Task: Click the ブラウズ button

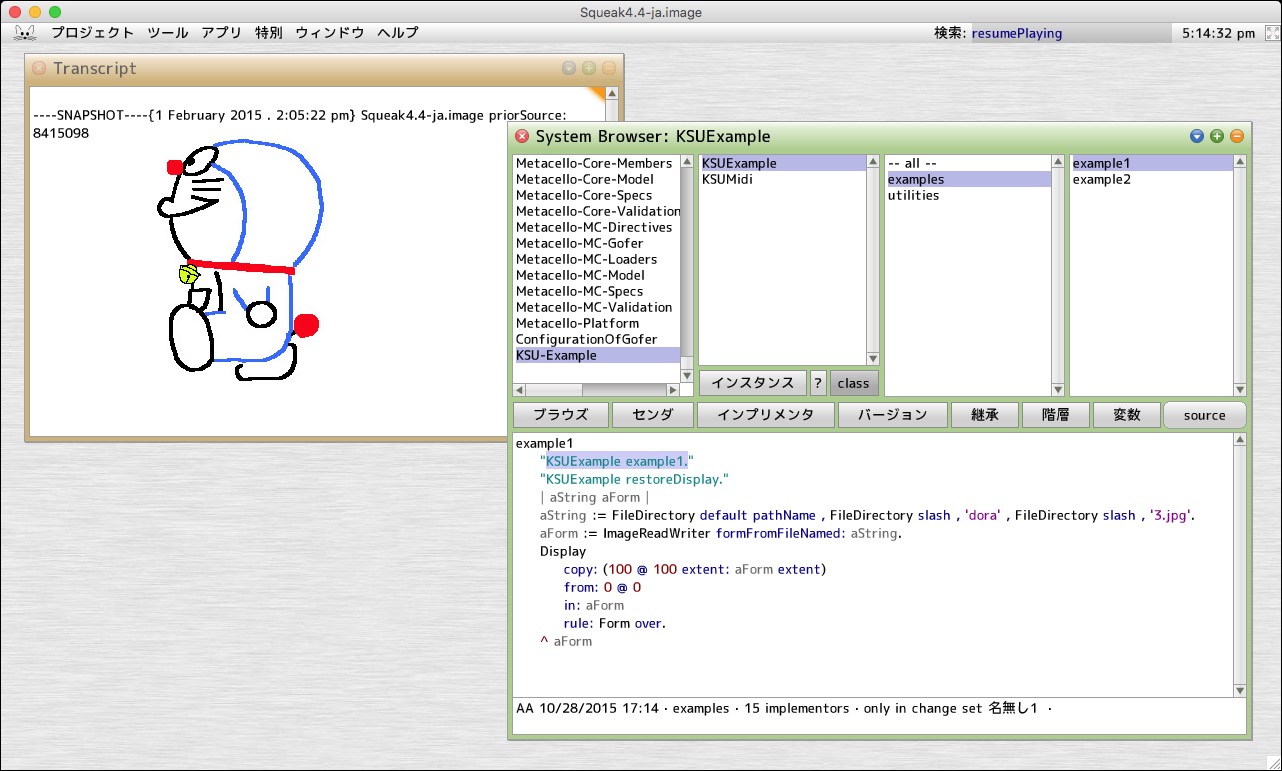Action: [x=560, y=415]
